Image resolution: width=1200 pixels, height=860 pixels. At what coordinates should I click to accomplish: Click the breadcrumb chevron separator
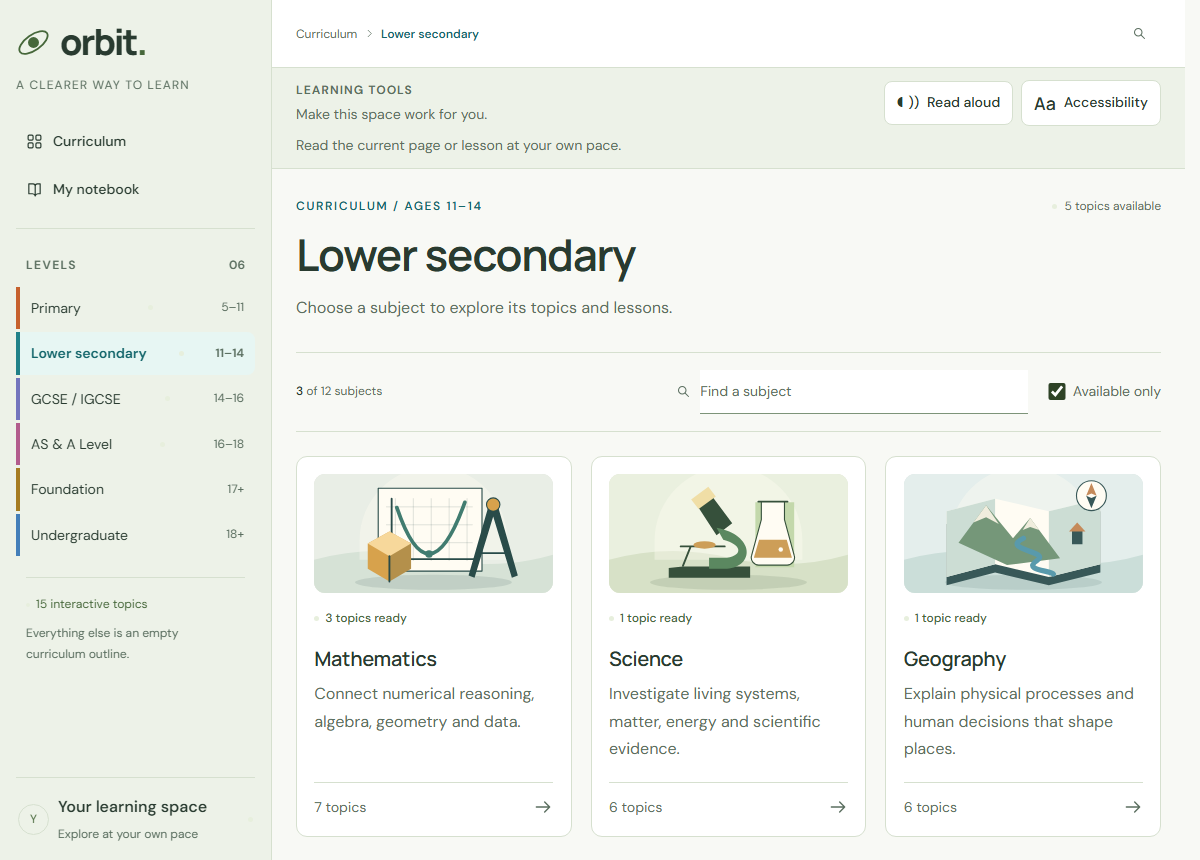click(x=369, y=34)
